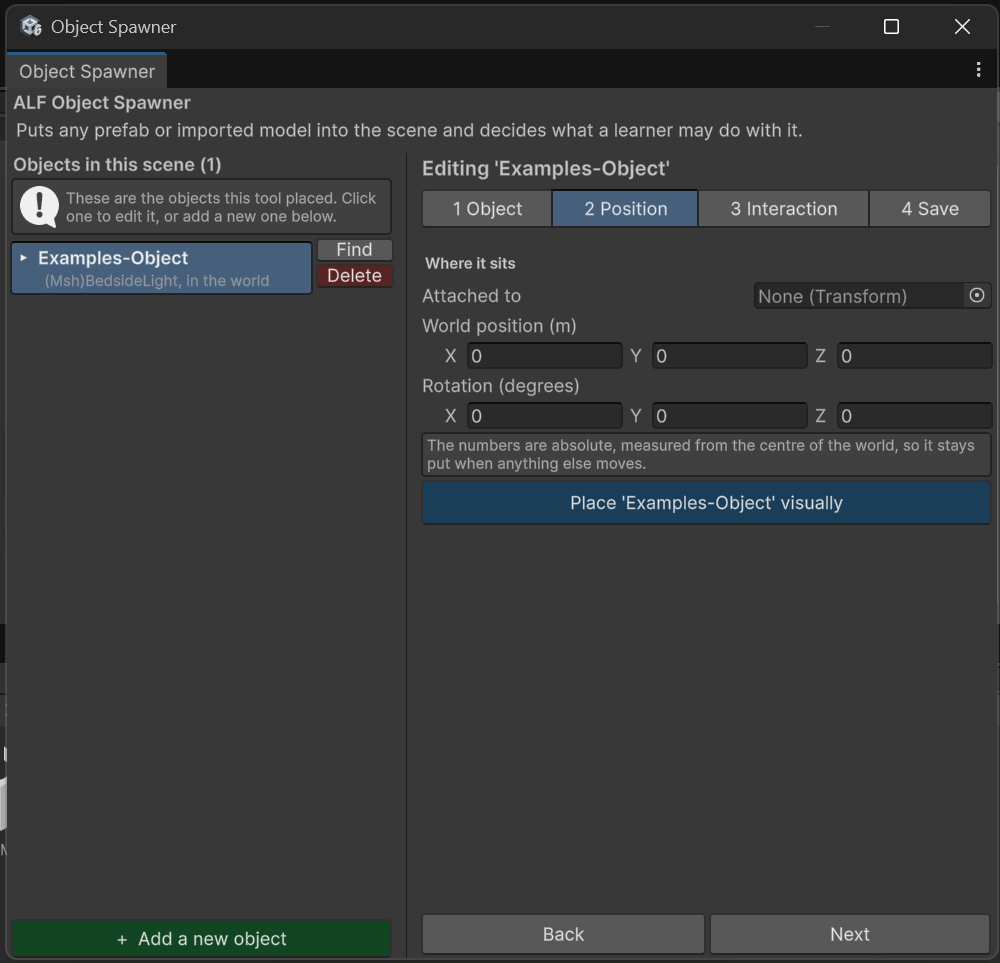
Task: Close the Object Spawner window
Action: coord(962,27)
